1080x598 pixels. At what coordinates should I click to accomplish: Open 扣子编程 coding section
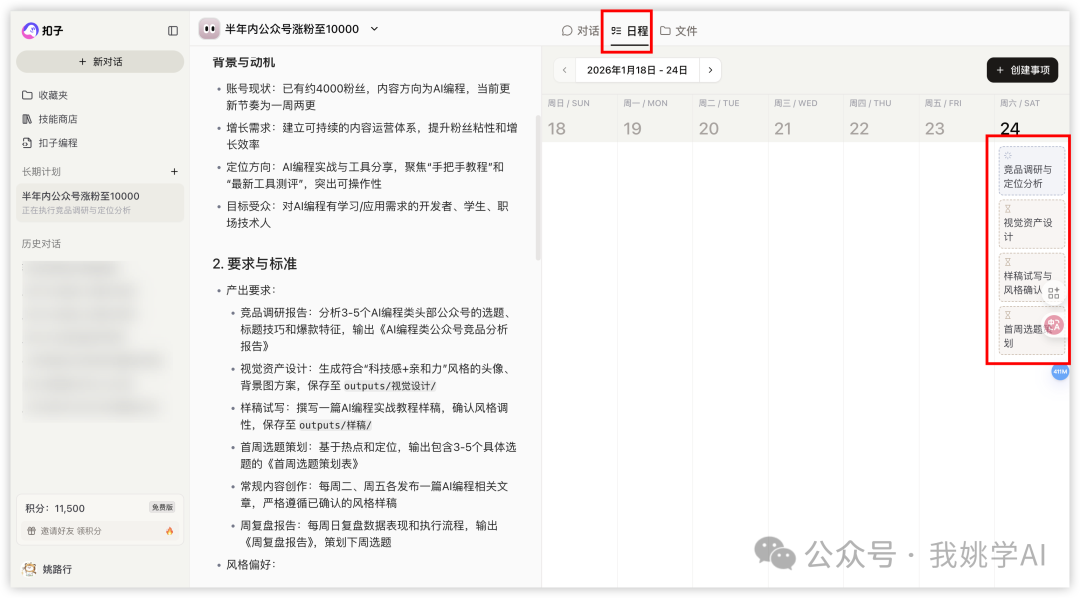click(x=57, y=143)
